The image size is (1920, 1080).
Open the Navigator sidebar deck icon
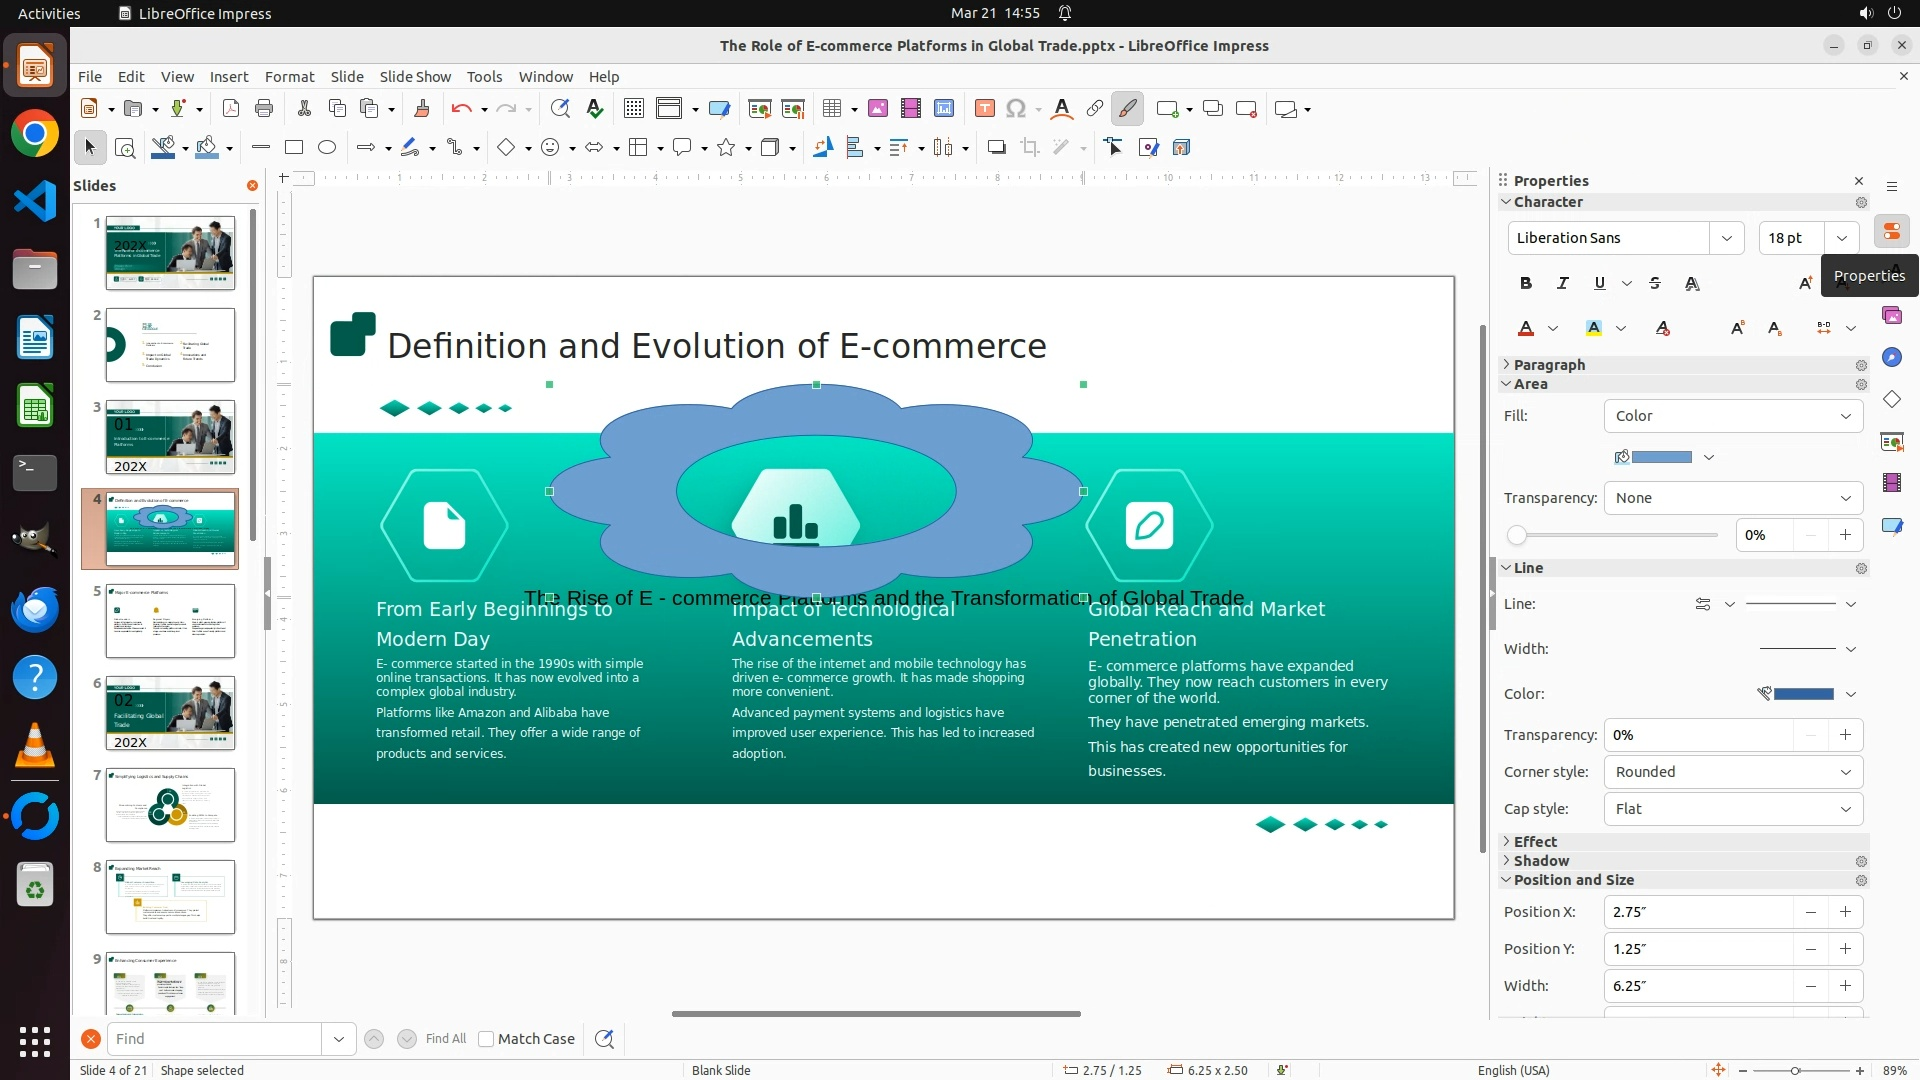tap(1891, 358)
